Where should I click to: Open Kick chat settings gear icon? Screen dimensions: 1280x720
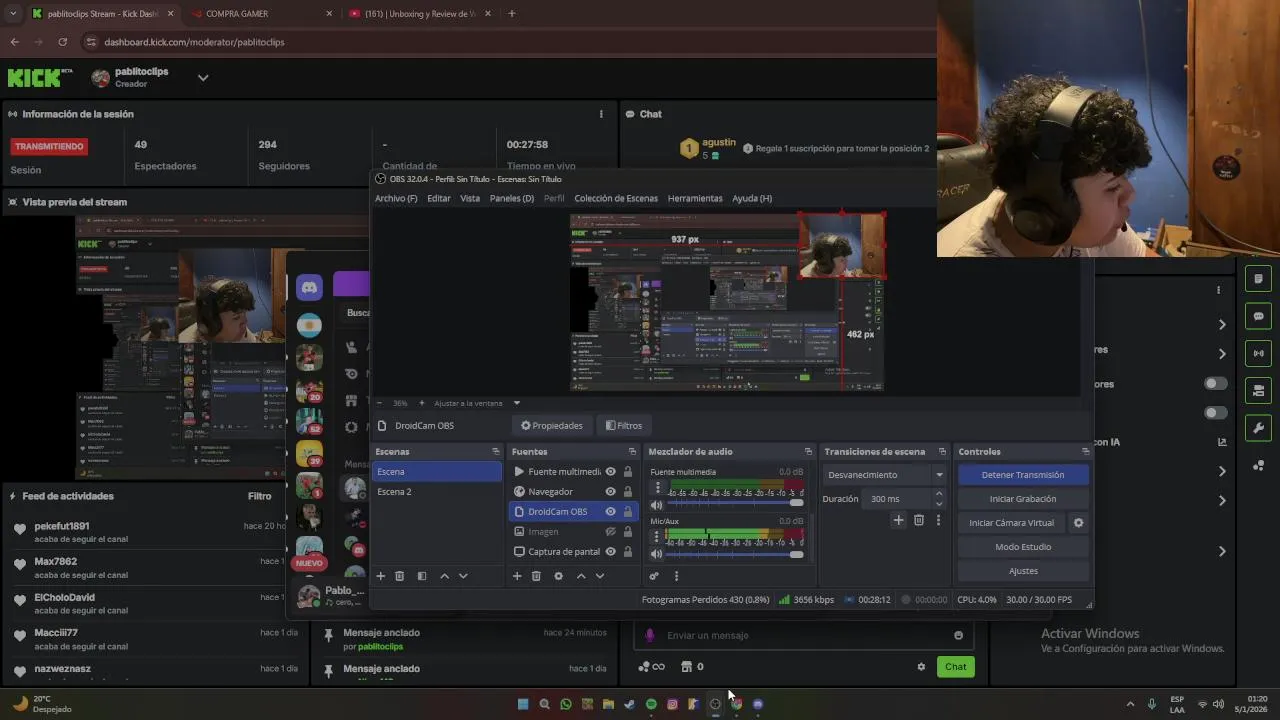[x=921, y=667]
